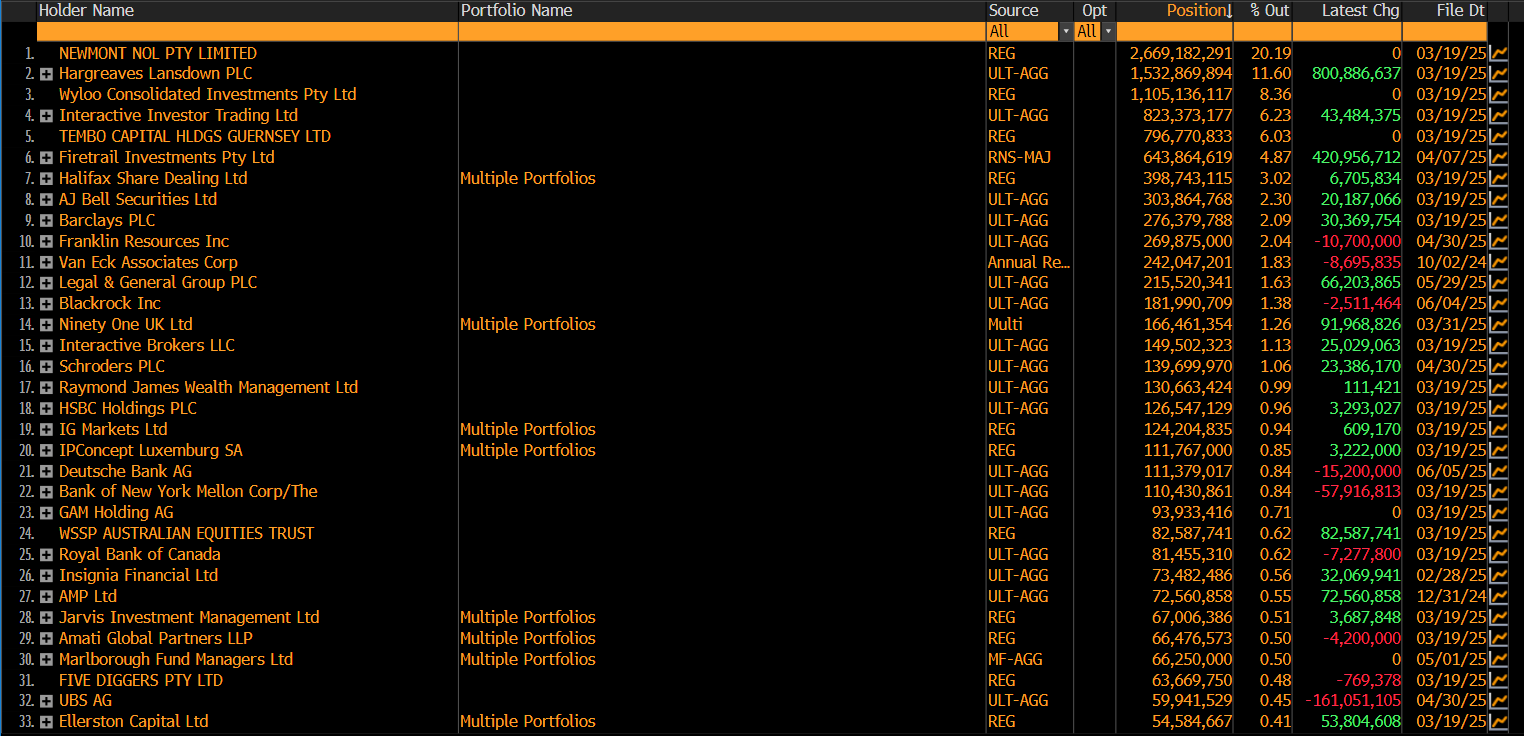Click Annual Re... source for Van Eck Associates
1524x736 pixels.
(x=1029, y=263)
